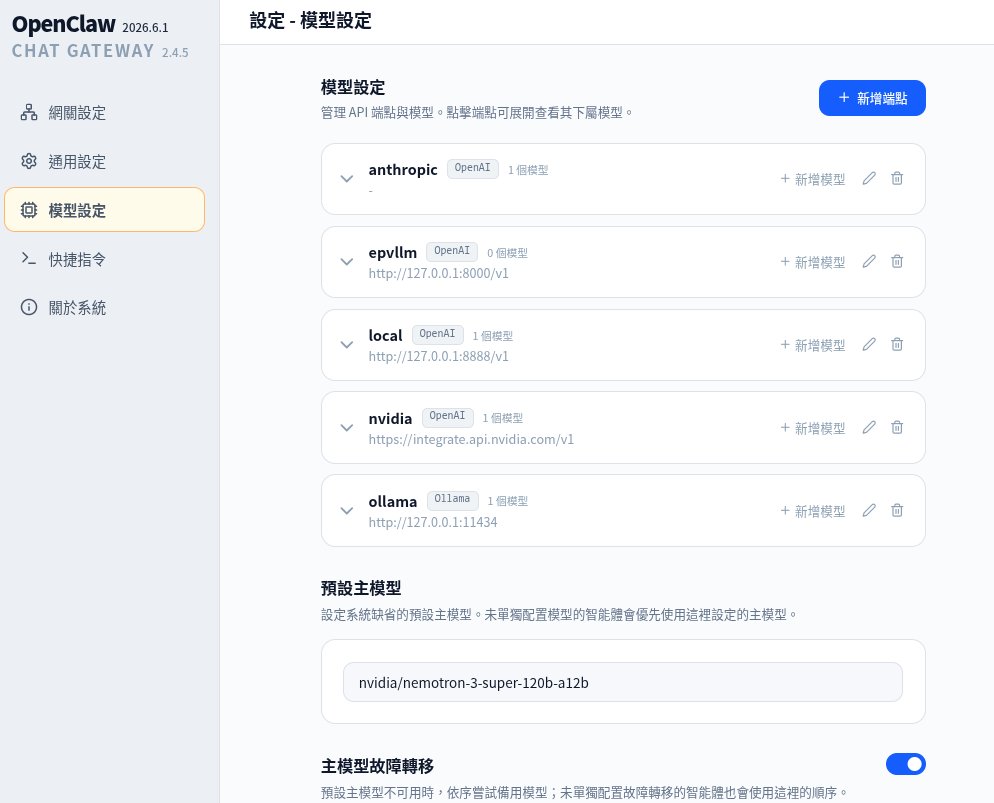Edit the ollama endpoint with pencil icon
This screenshot has height=803, width=994.
869,511
